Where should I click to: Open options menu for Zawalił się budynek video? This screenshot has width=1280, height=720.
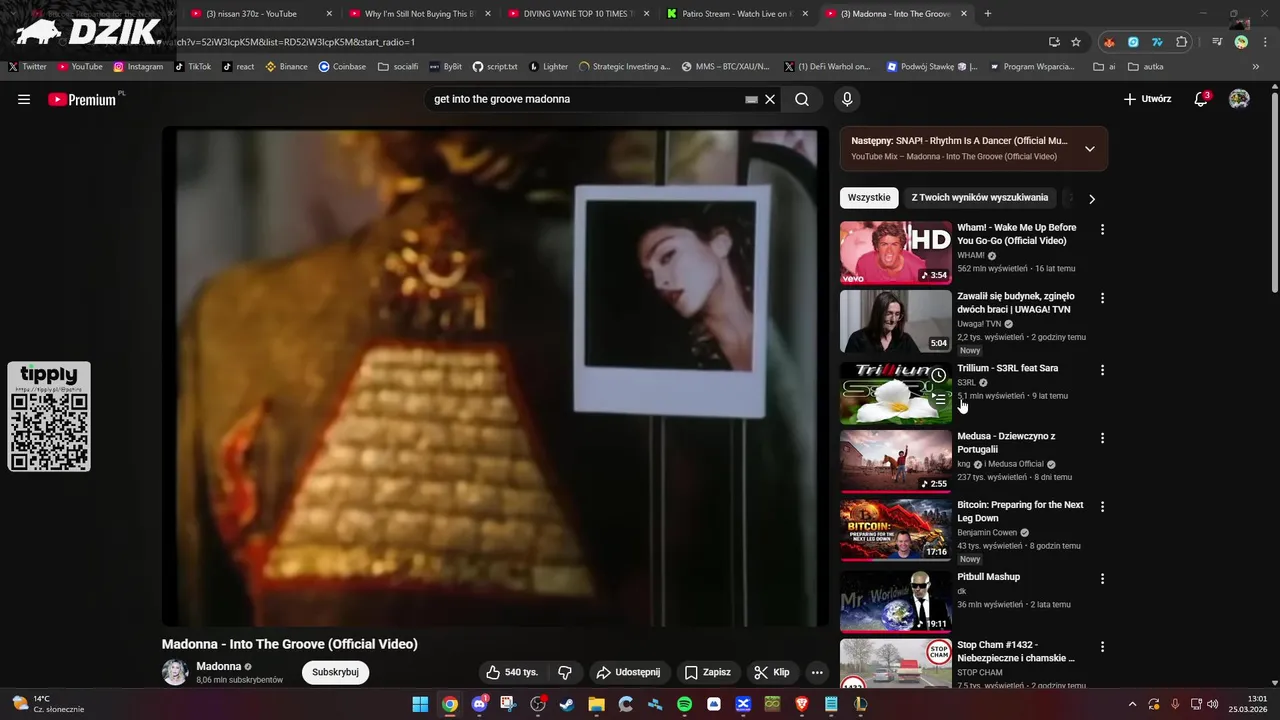pyautogui.click(x=1103, y=298)
